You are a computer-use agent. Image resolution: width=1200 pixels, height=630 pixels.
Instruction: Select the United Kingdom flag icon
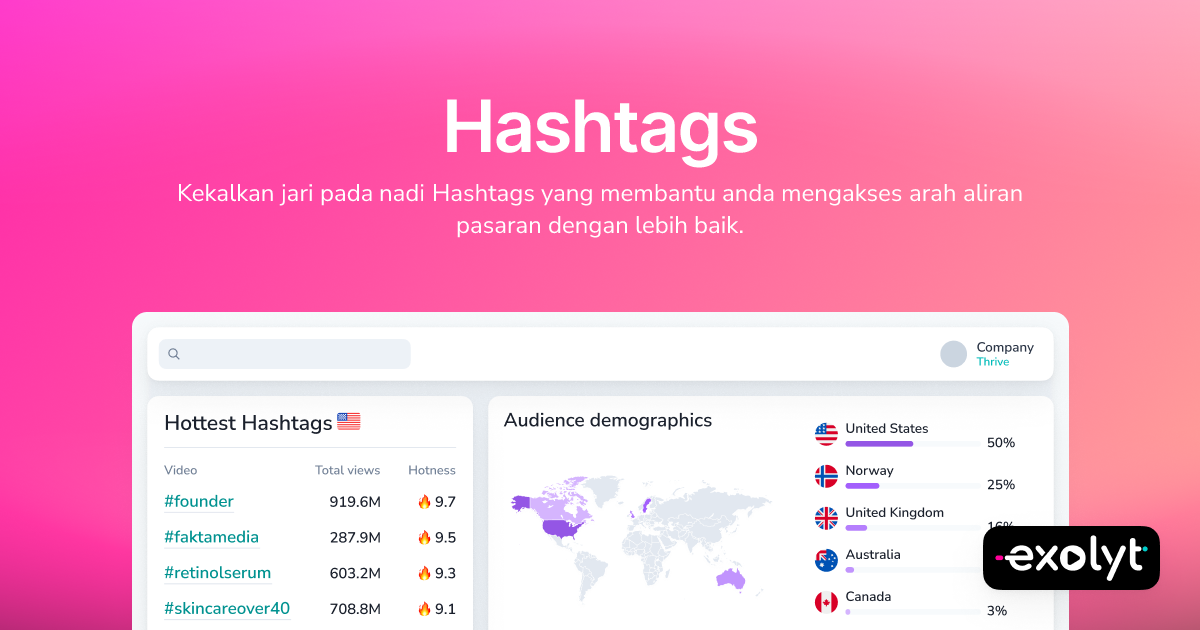(x=825, y=519)
